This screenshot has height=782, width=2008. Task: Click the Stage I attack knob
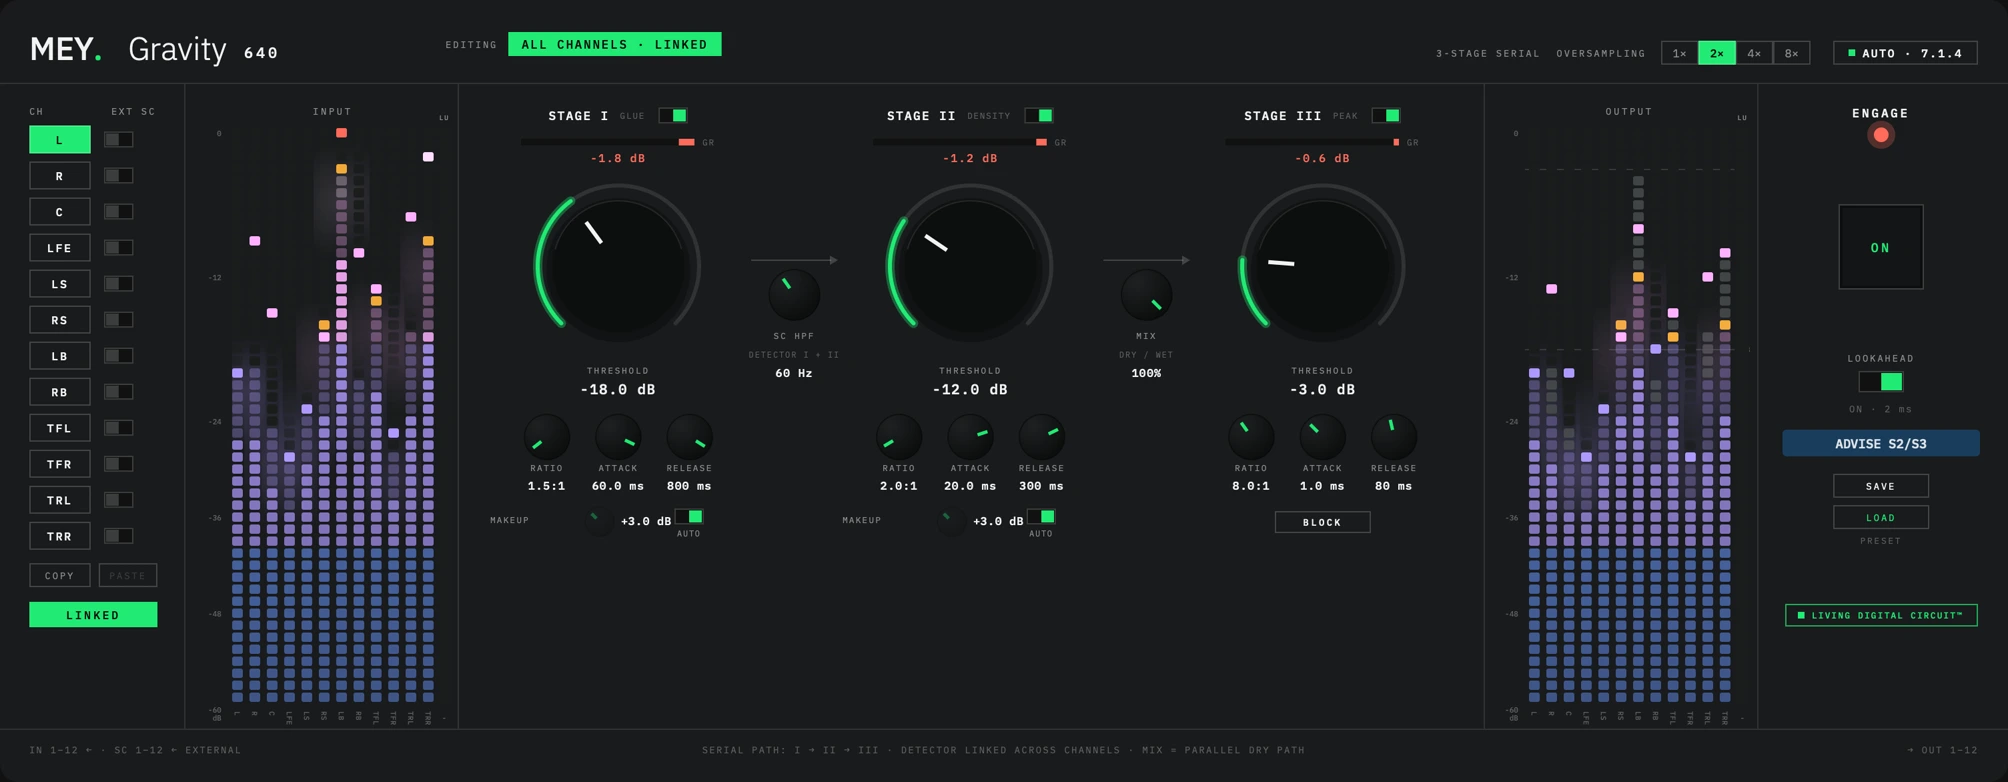(618, 437)
